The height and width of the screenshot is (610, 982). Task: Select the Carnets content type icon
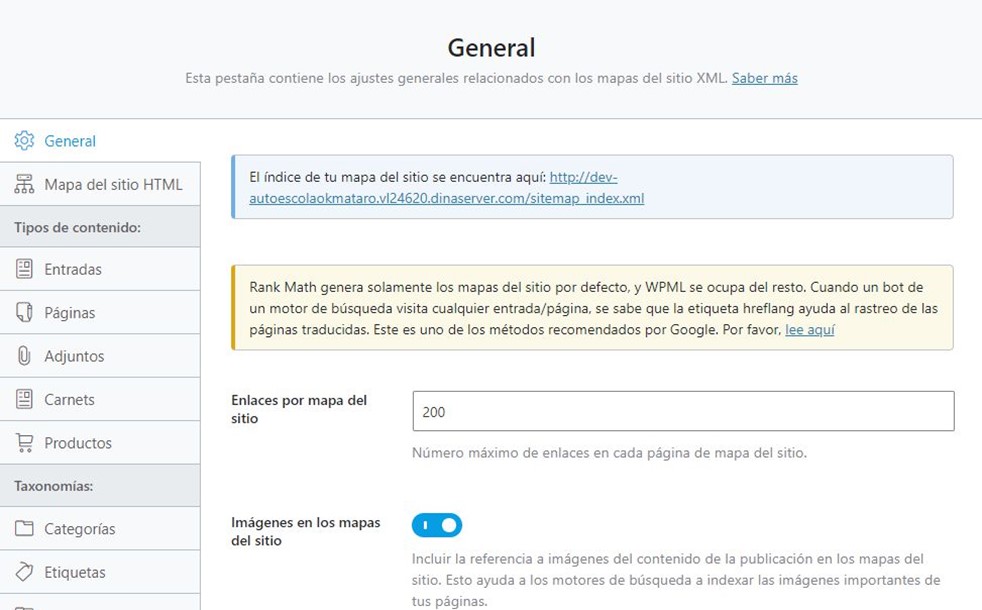pos(24,399)
